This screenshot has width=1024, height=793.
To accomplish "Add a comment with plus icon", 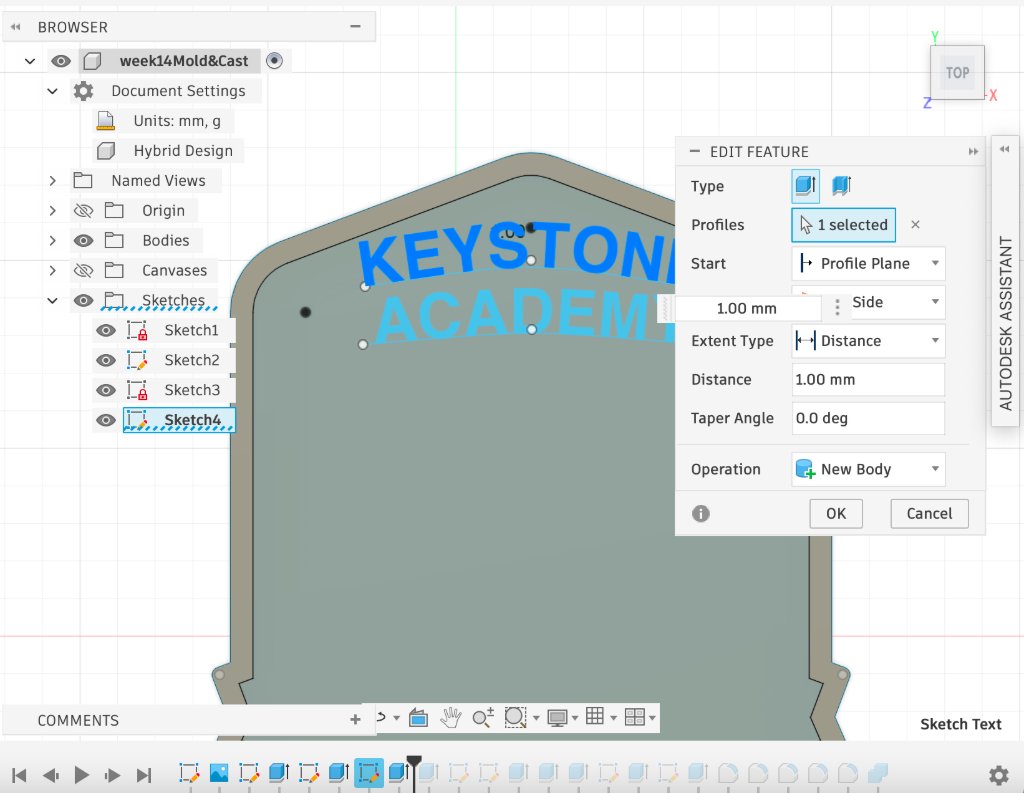I will pos(355,719).
